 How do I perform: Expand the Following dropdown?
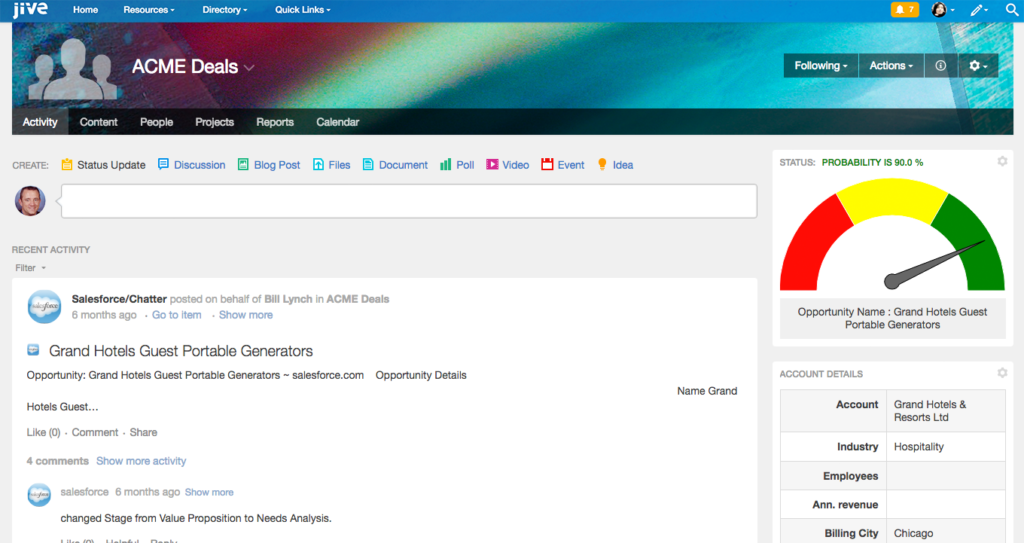(820, 66)
